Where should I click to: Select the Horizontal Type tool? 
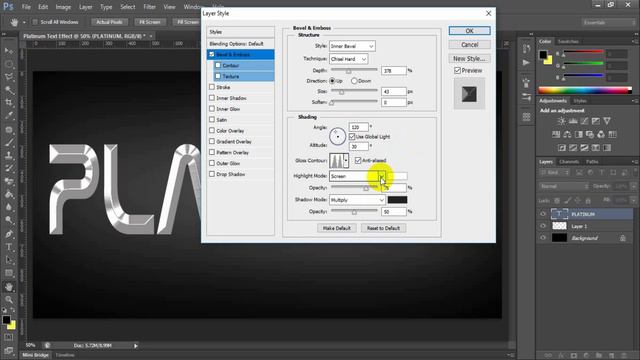coord(9,247)
